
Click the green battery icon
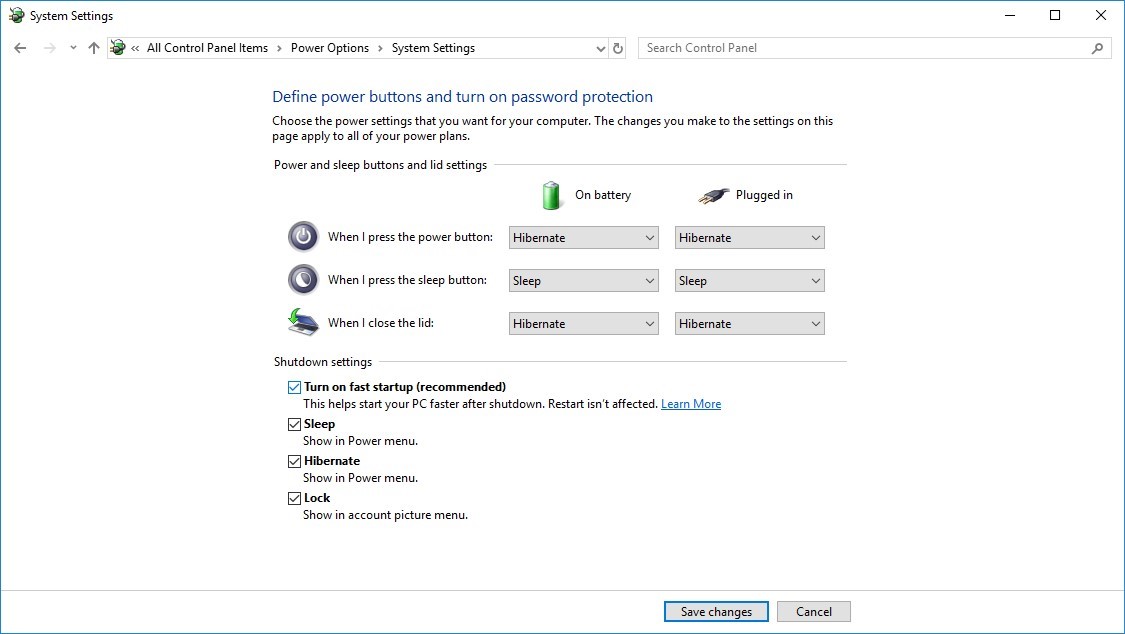click(551, 195)
